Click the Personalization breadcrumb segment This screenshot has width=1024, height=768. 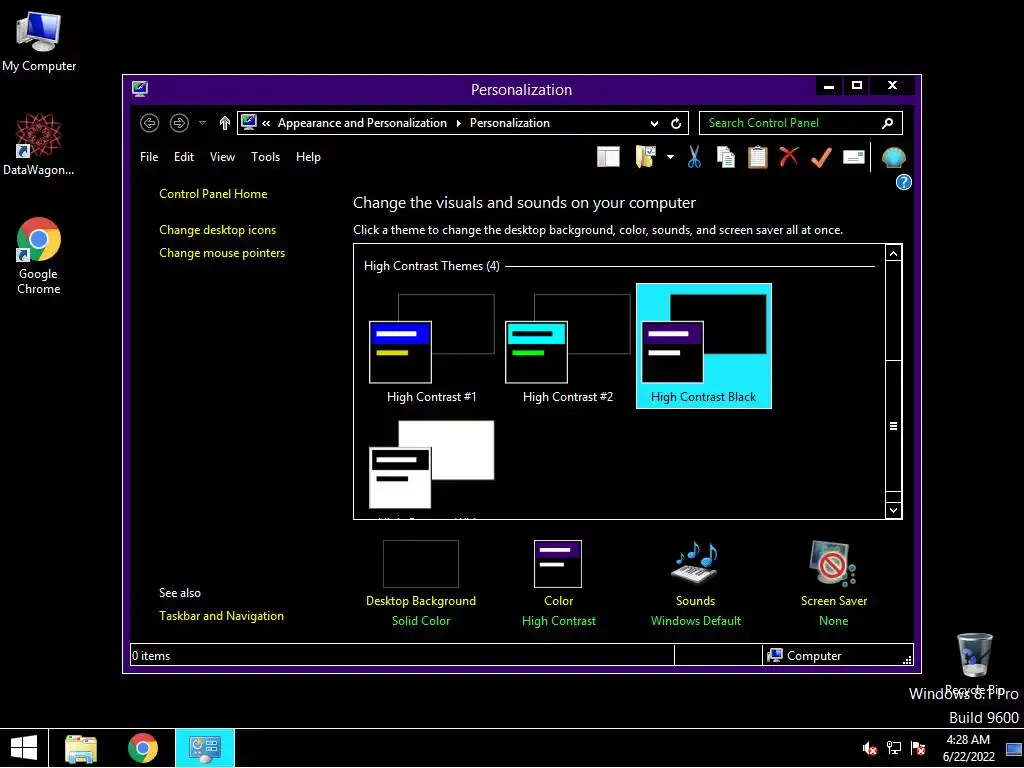(x=509, y=123)
